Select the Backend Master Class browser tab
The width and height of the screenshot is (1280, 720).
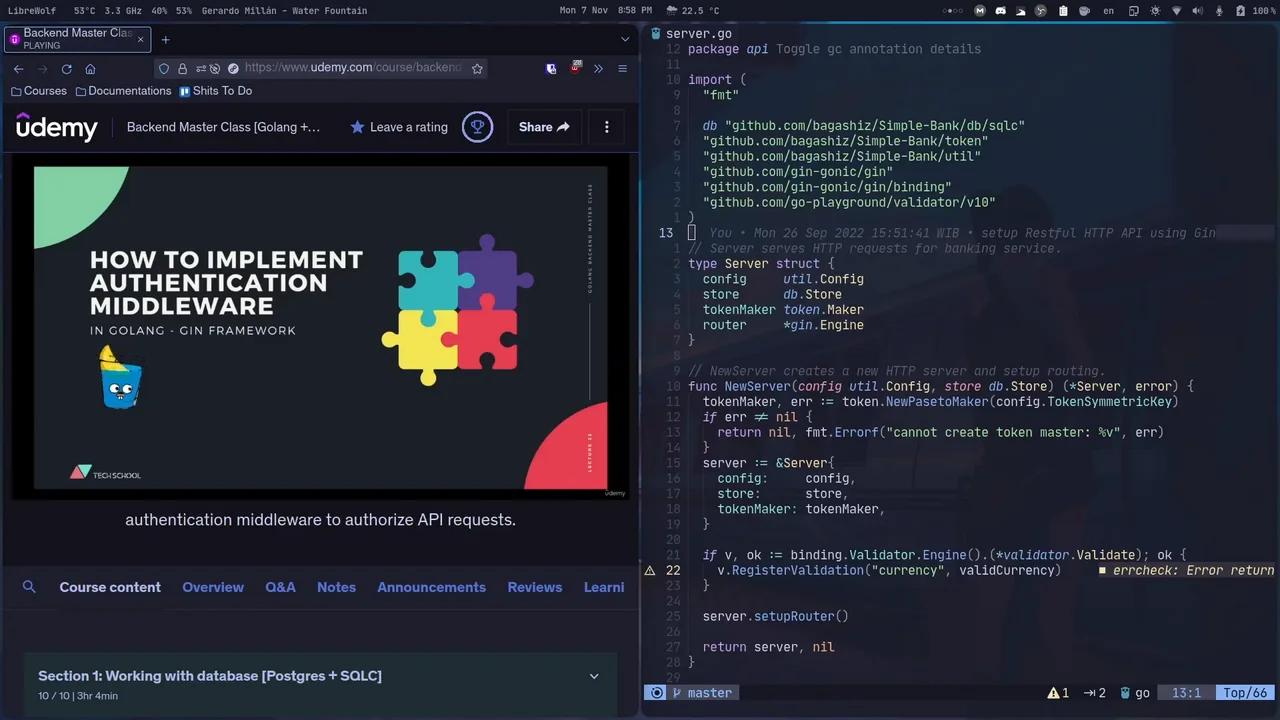[x=77, y=39]
